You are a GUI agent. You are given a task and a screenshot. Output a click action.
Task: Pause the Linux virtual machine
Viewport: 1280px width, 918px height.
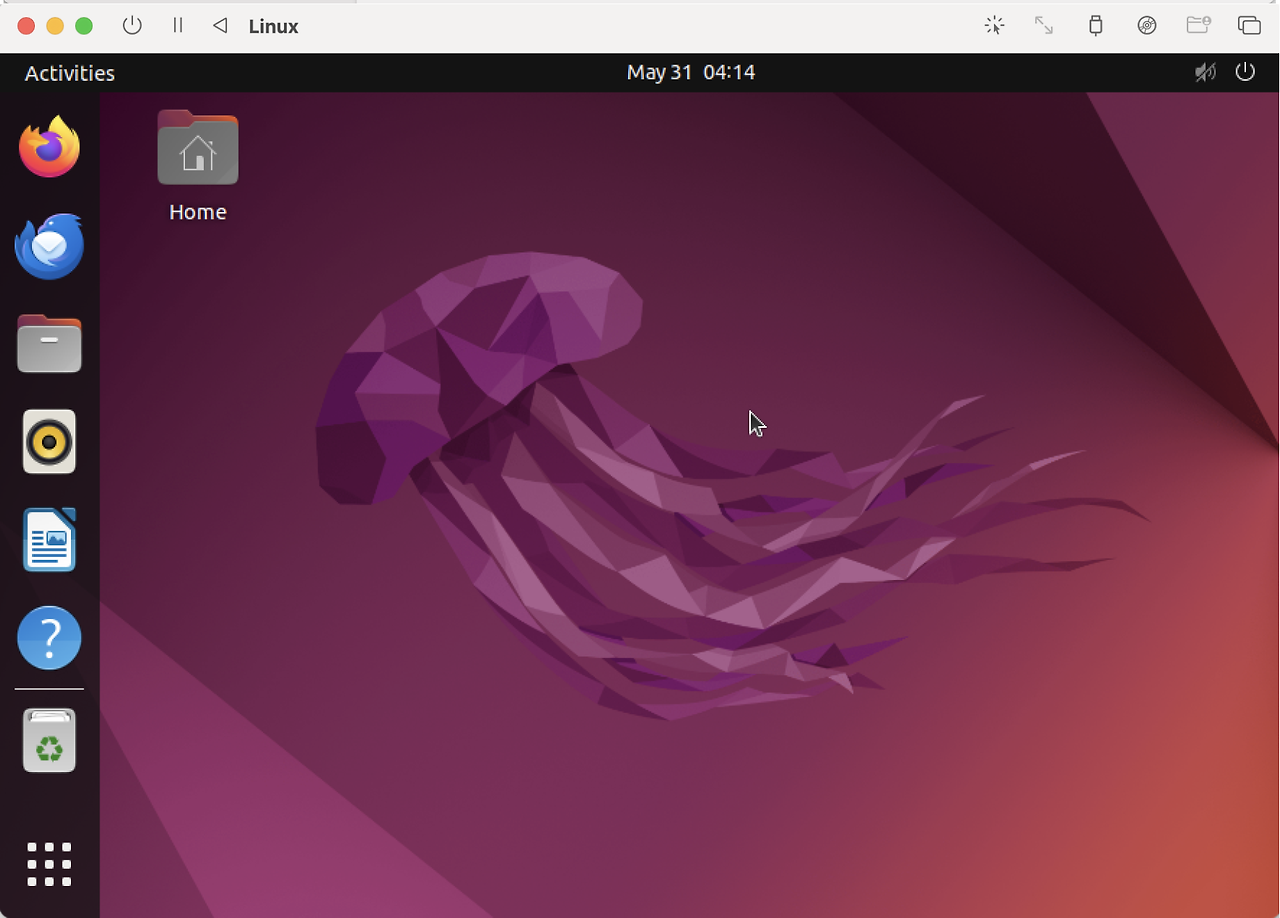coord(178,26)
